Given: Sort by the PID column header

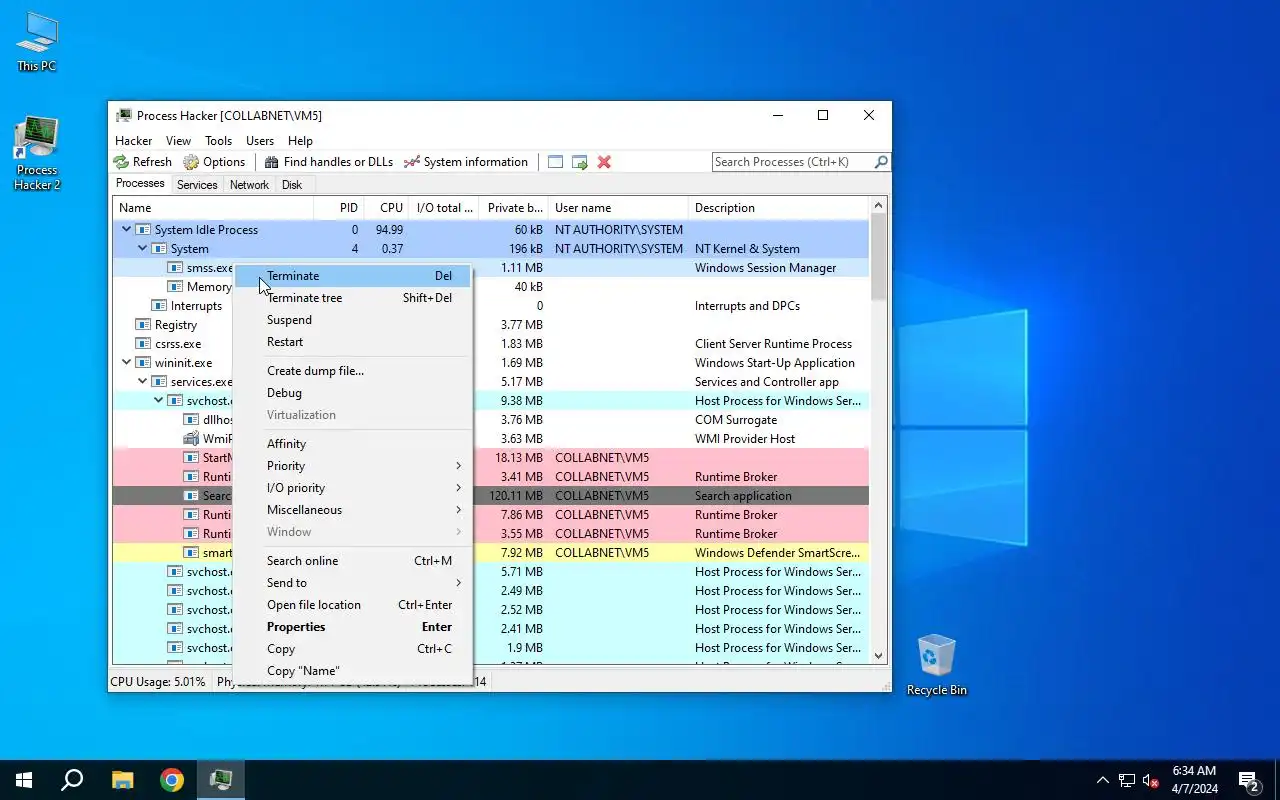Looking at the screenshot, I should (338, 208).
